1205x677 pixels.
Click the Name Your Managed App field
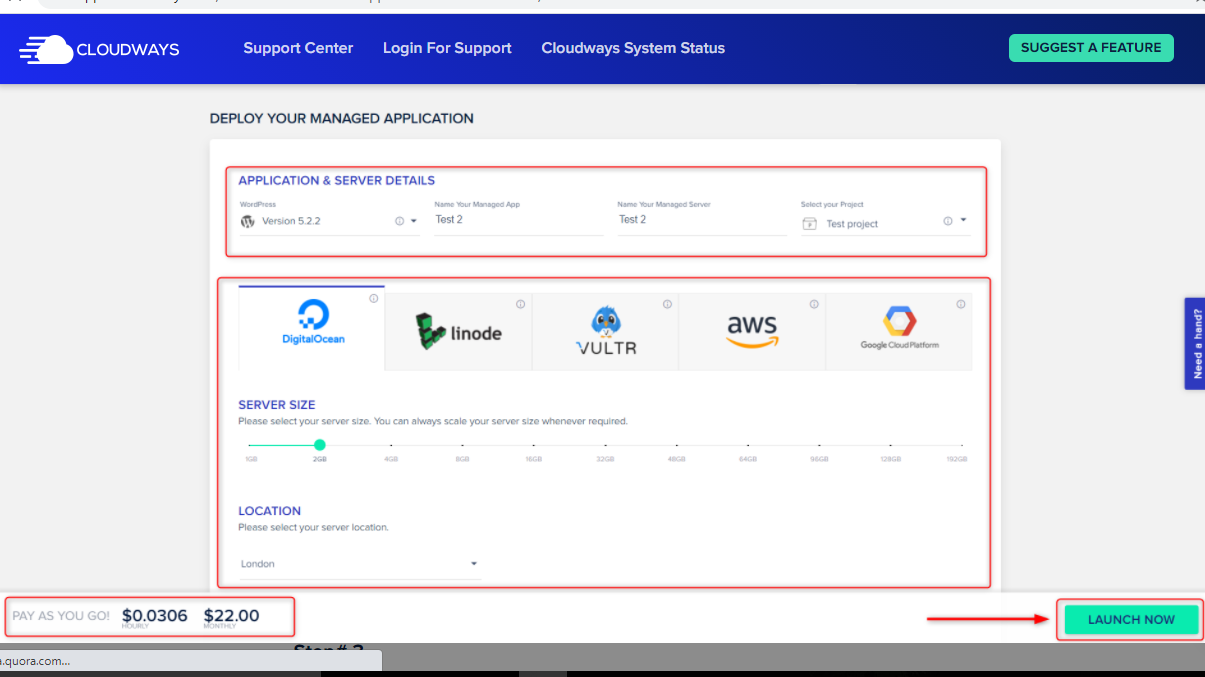519,220
